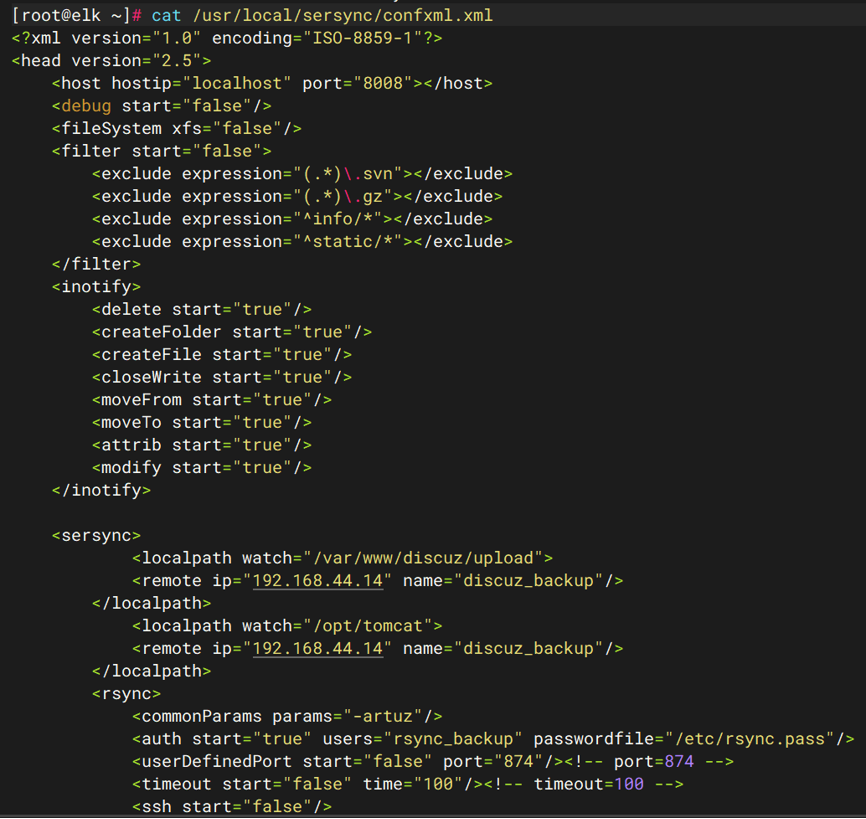Click the fileSystem xfs="false" line

click(177, 129)
